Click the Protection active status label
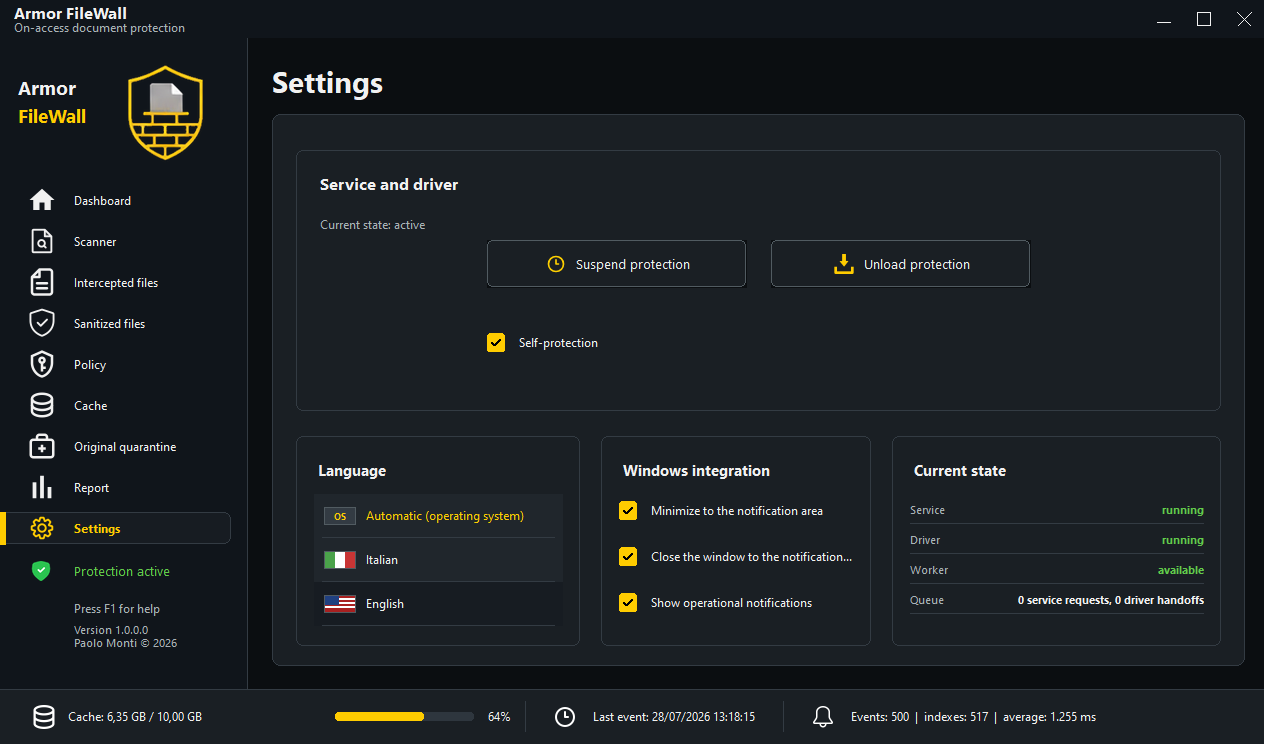This screenshot has width=1264, height=744. [x=122, y=572]
